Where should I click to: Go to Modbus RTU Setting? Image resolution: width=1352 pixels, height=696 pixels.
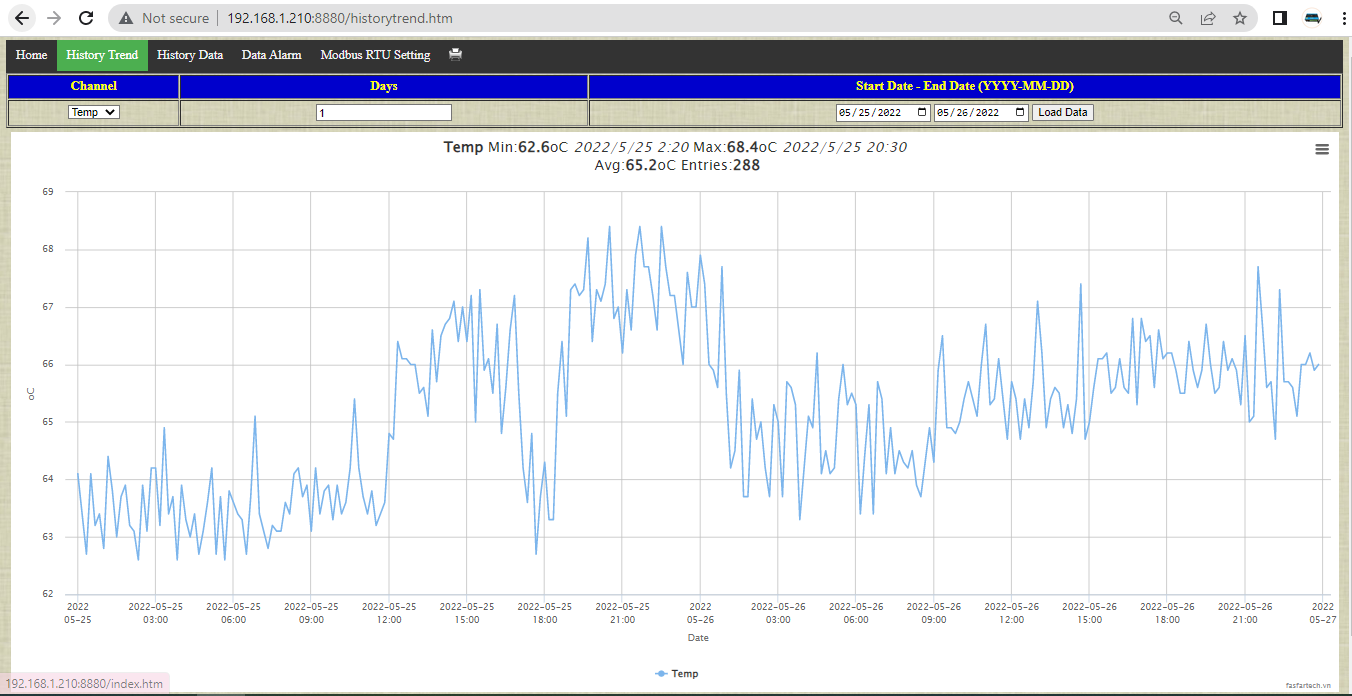click(375, 55)
